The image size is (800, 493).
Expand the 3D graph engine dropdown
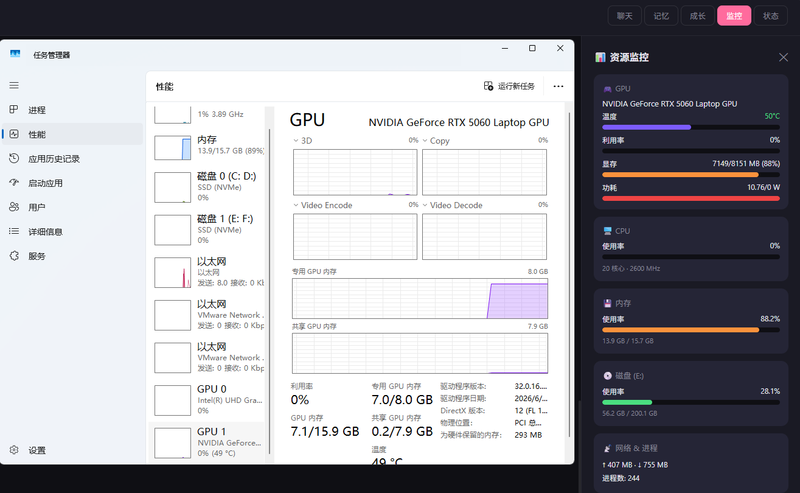click(x=296, y=140)
